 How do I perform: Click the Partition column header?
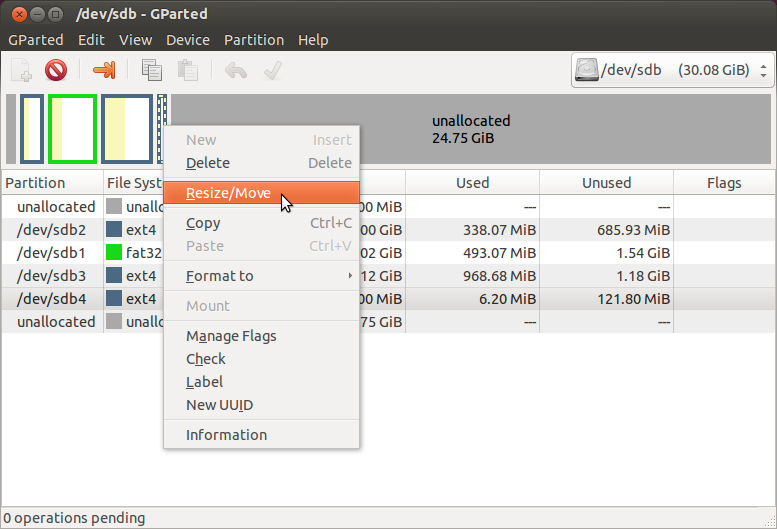[x=53, y=183]
